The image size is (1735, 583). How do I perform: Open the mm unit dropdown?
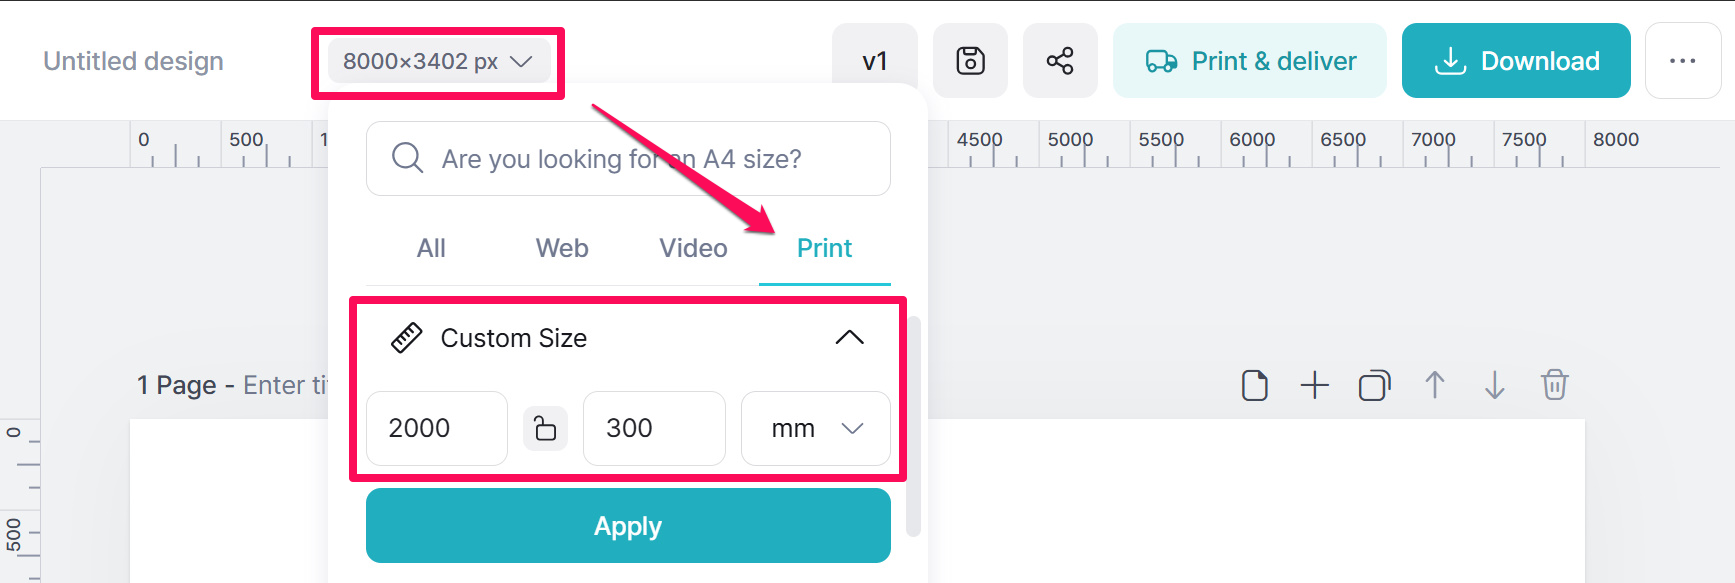coord(815,428)
